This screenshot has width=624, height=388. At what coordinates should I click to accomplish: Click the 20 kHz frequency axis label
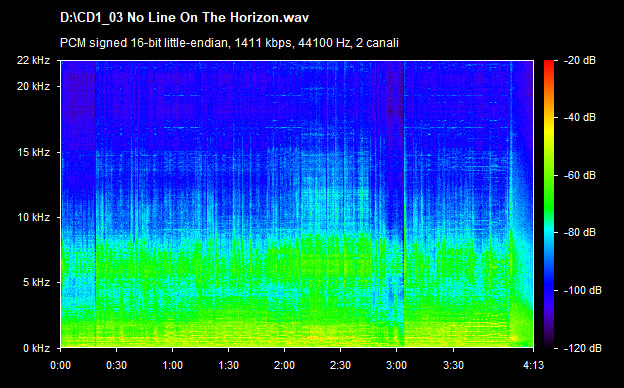[33, 86]
